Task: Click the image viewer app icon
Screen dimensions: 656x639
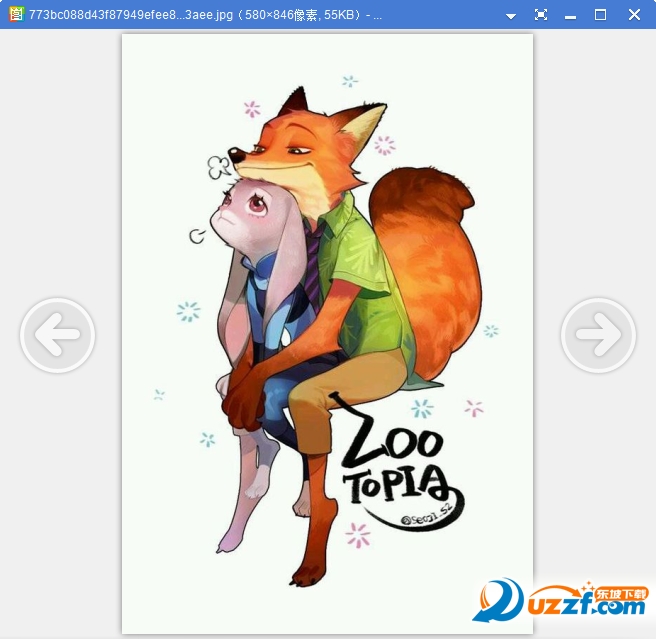Action: pyautogui.click(x=17, y=14)
